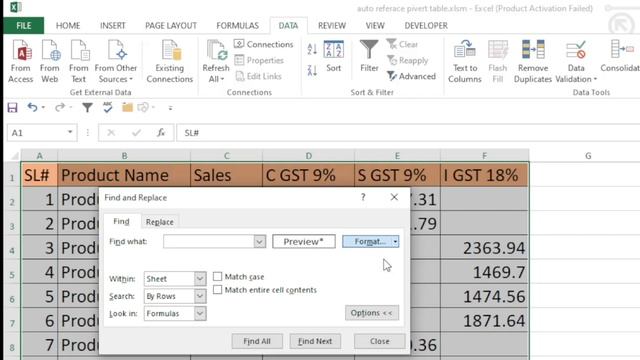Screen dimensions: 640x360
Task: Enable Match case checkbox
Action: (218, 277)
